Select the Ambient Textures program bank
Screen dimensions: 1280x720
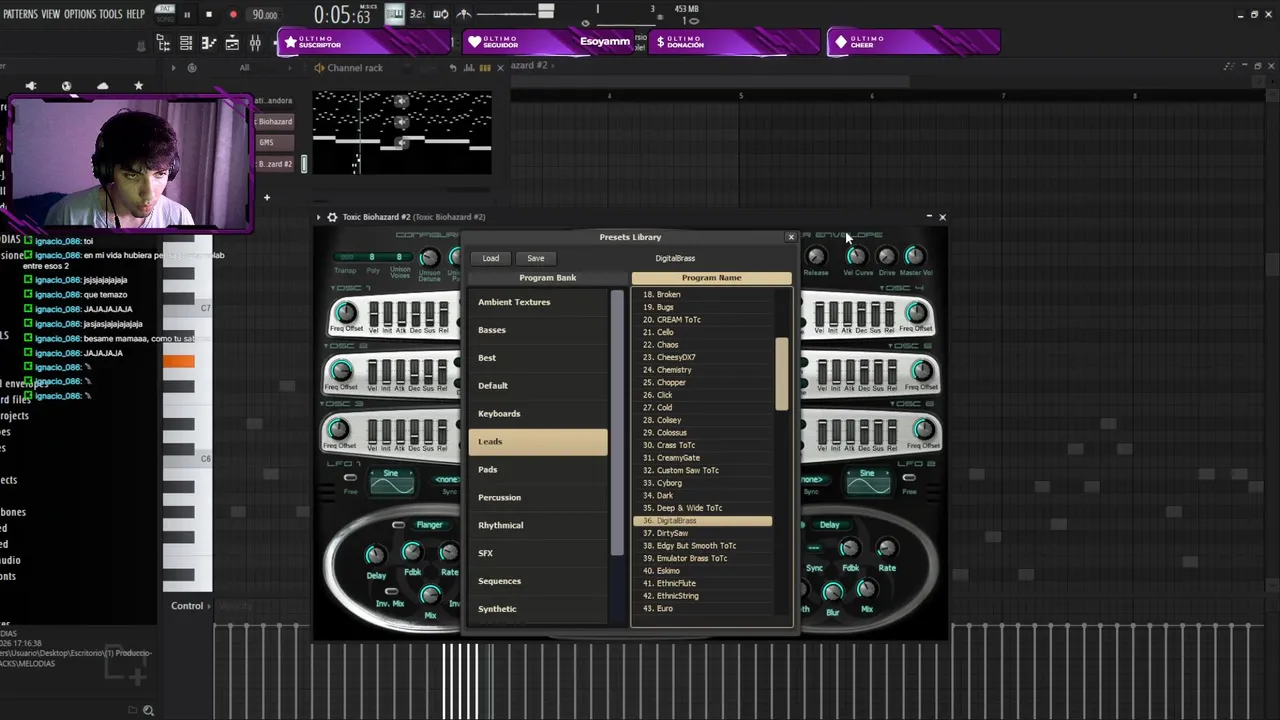coord(538,302)
